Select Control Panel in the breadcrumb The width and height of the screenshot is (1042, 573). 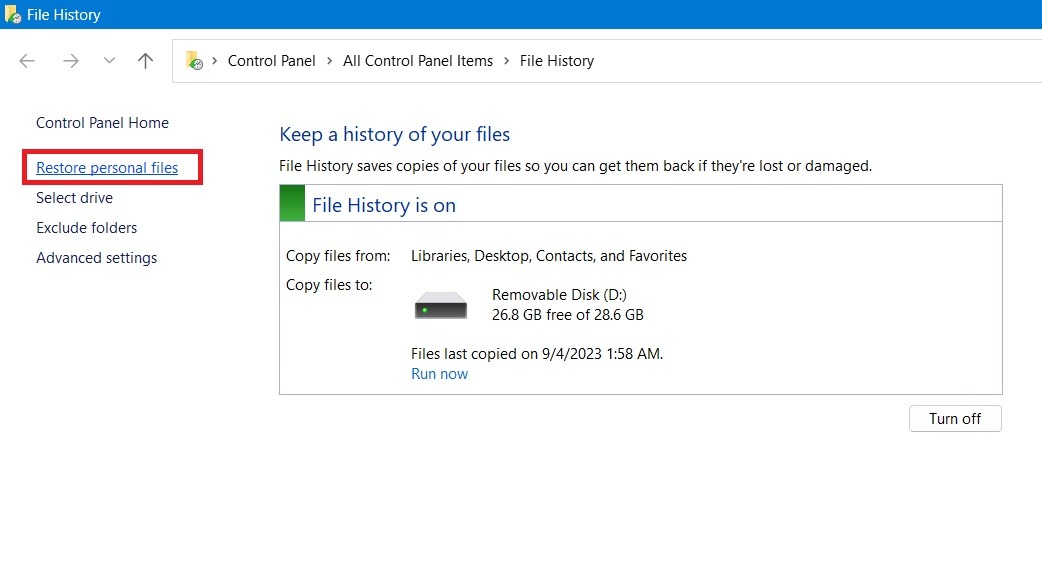click(271, 61)
